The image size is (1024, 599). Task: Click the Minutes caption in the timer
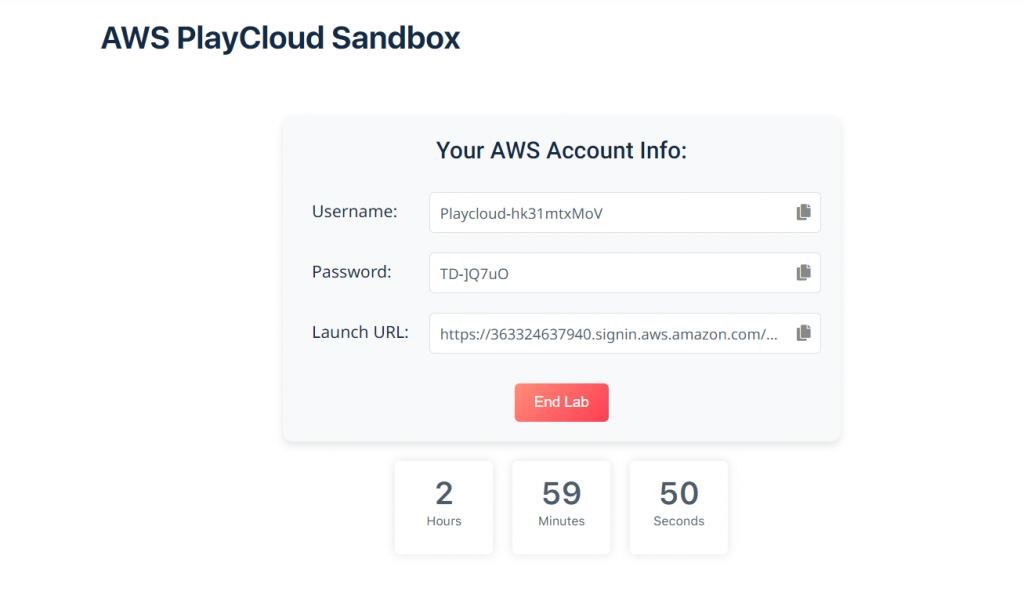(x=561, y=521)
